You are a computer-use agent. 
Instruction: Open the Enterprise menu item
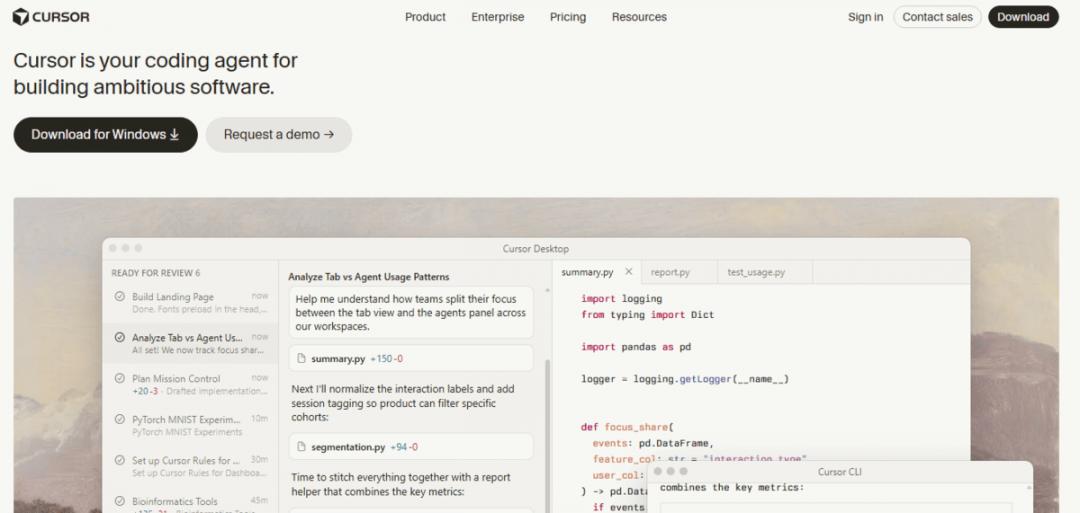497,17
